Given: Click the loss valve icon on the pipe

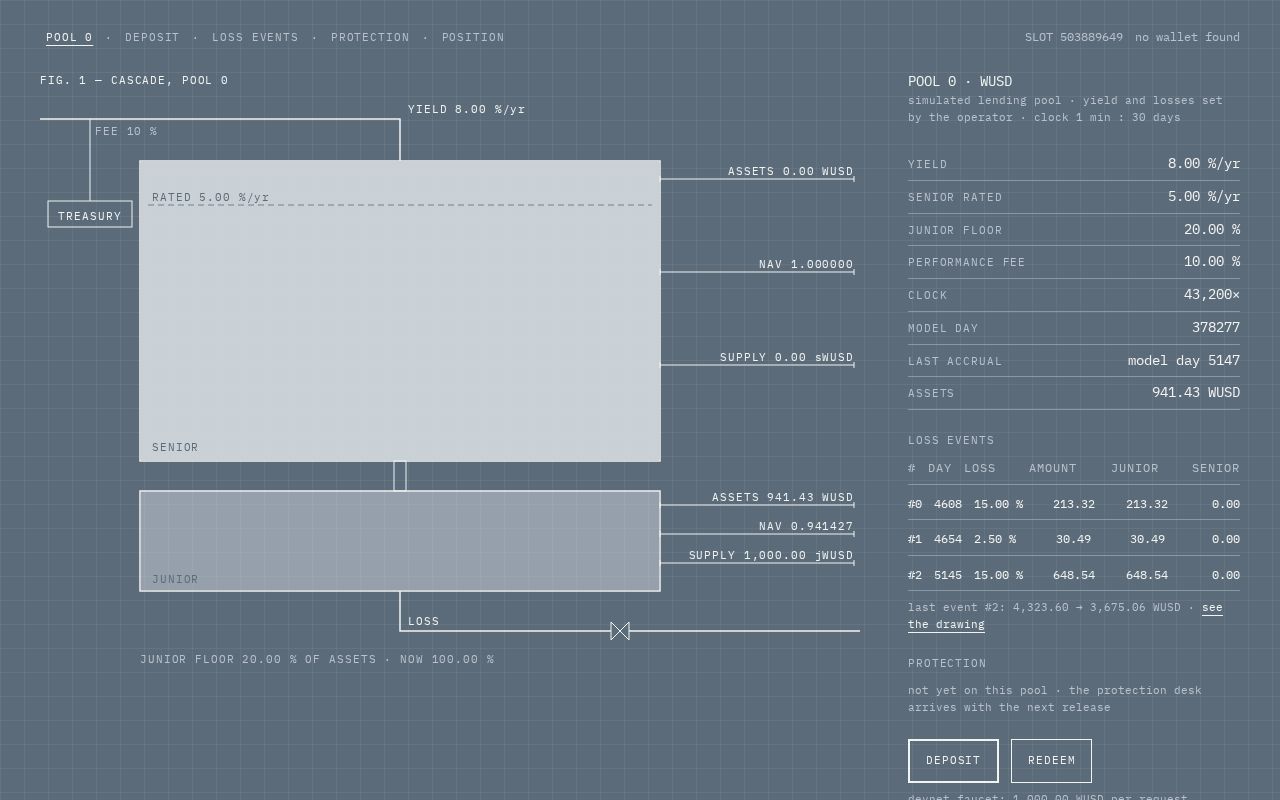Looking at the screenshot, I should (x=620, y=631).
